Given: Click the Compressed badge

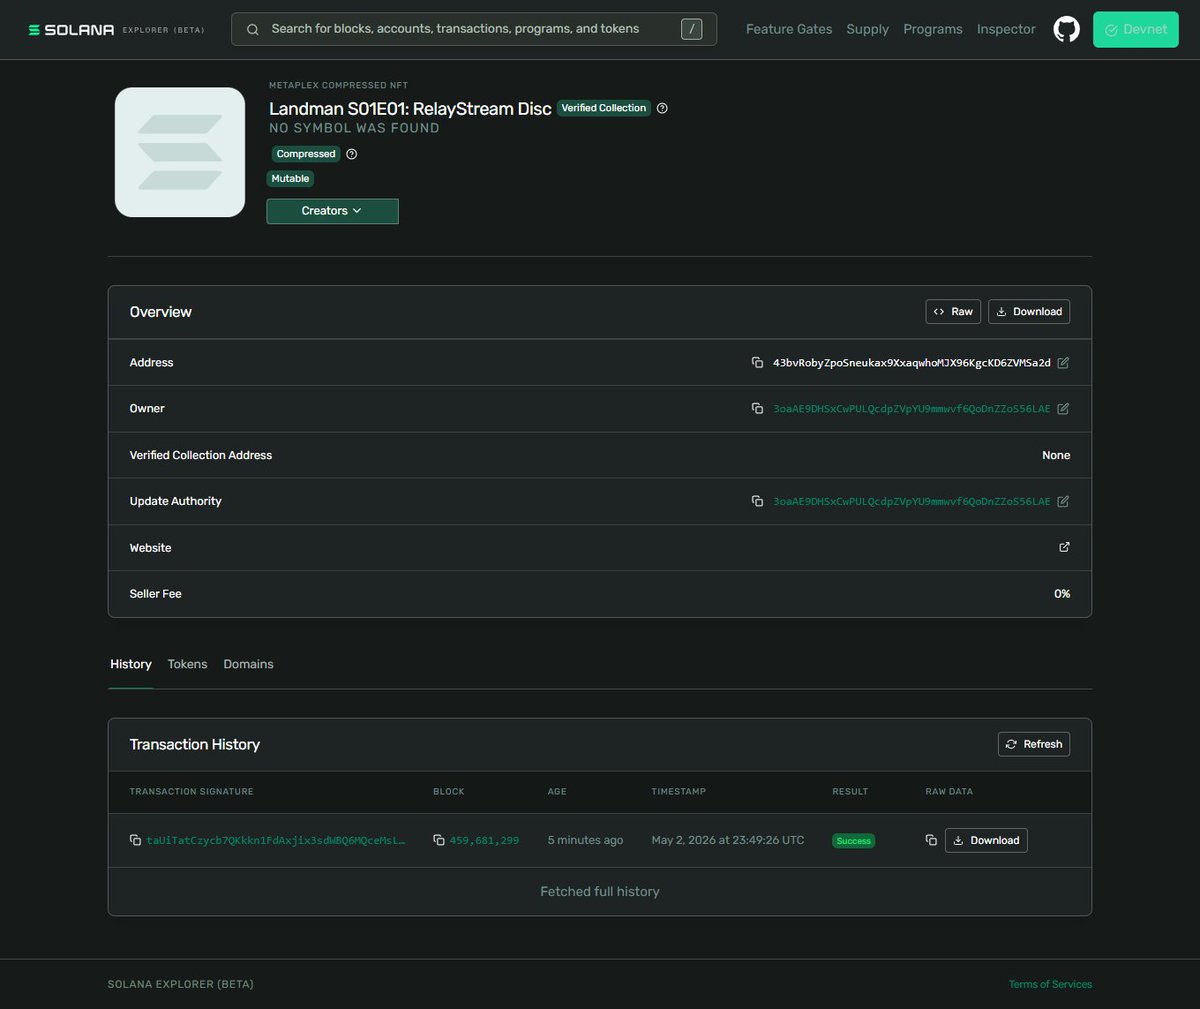Looking at the screenshot, I should pos(306,154).
